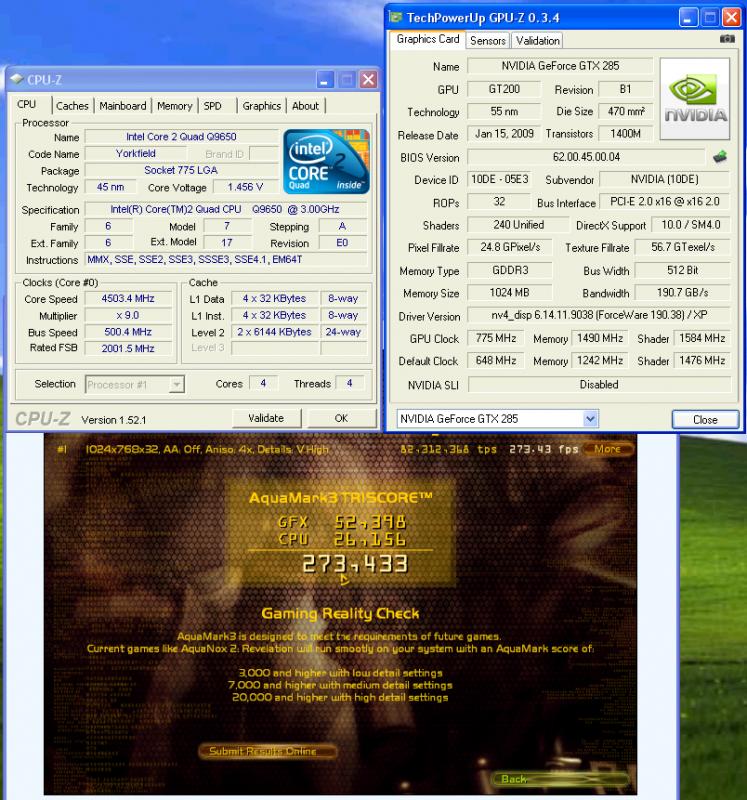Minimize the GPU-Z window
The image size is (747, 800).
click(x=688, y=18)
